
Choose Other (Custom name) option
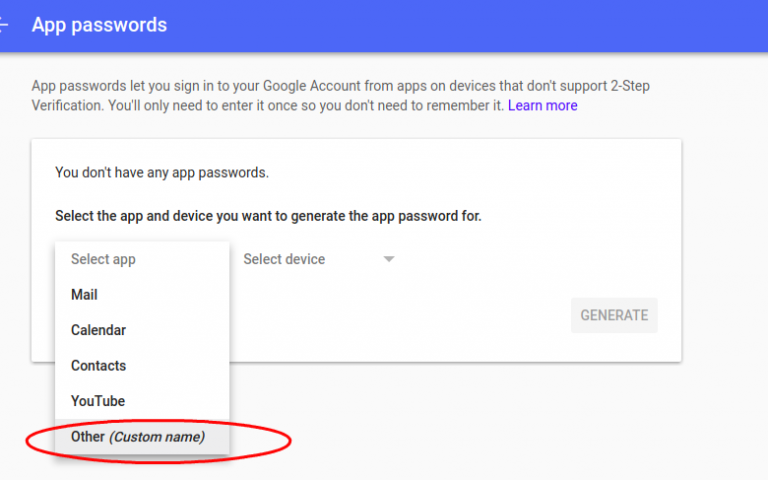(x=137, y=437)
